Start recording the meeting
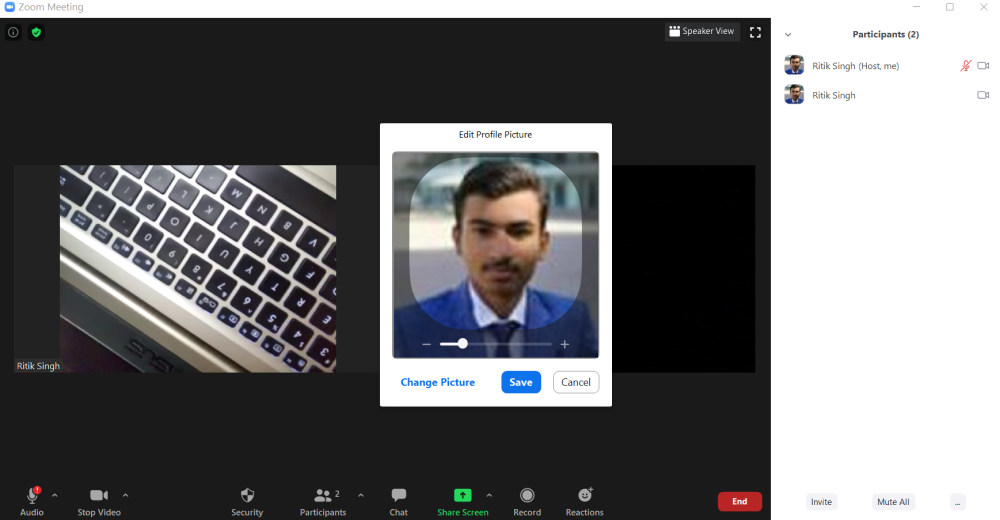Screen dimensions: 1000x520 [x=527, y=501]
